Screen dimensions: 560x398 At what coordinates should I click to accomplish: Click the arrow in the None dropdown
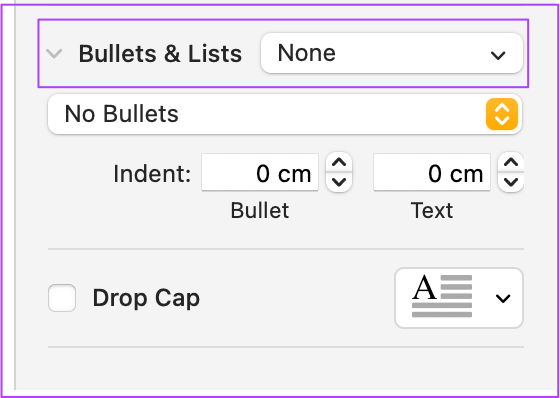498,55
